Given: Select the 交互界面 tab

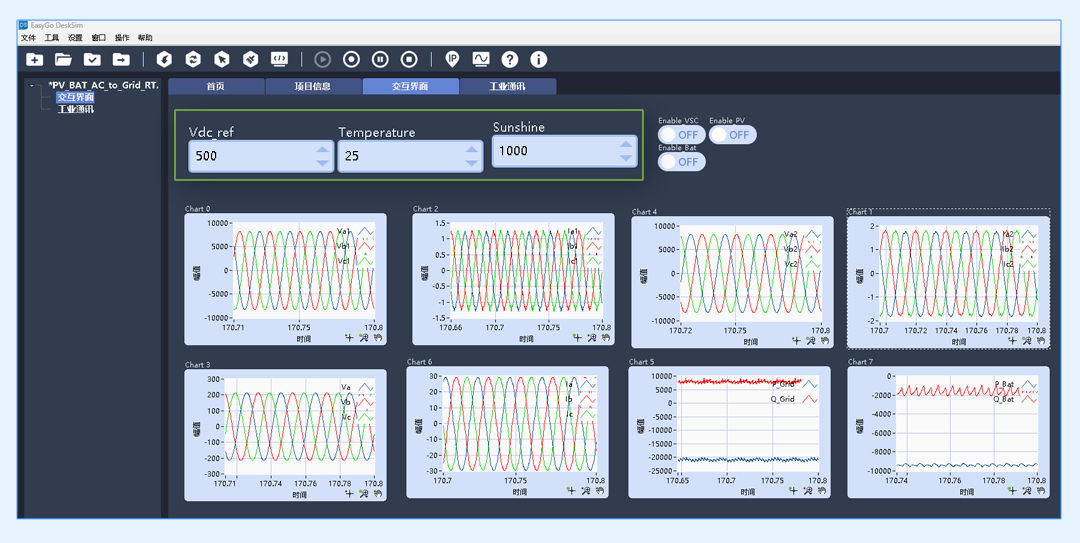Looking at the screenshot, I should (x=411, y=86).
